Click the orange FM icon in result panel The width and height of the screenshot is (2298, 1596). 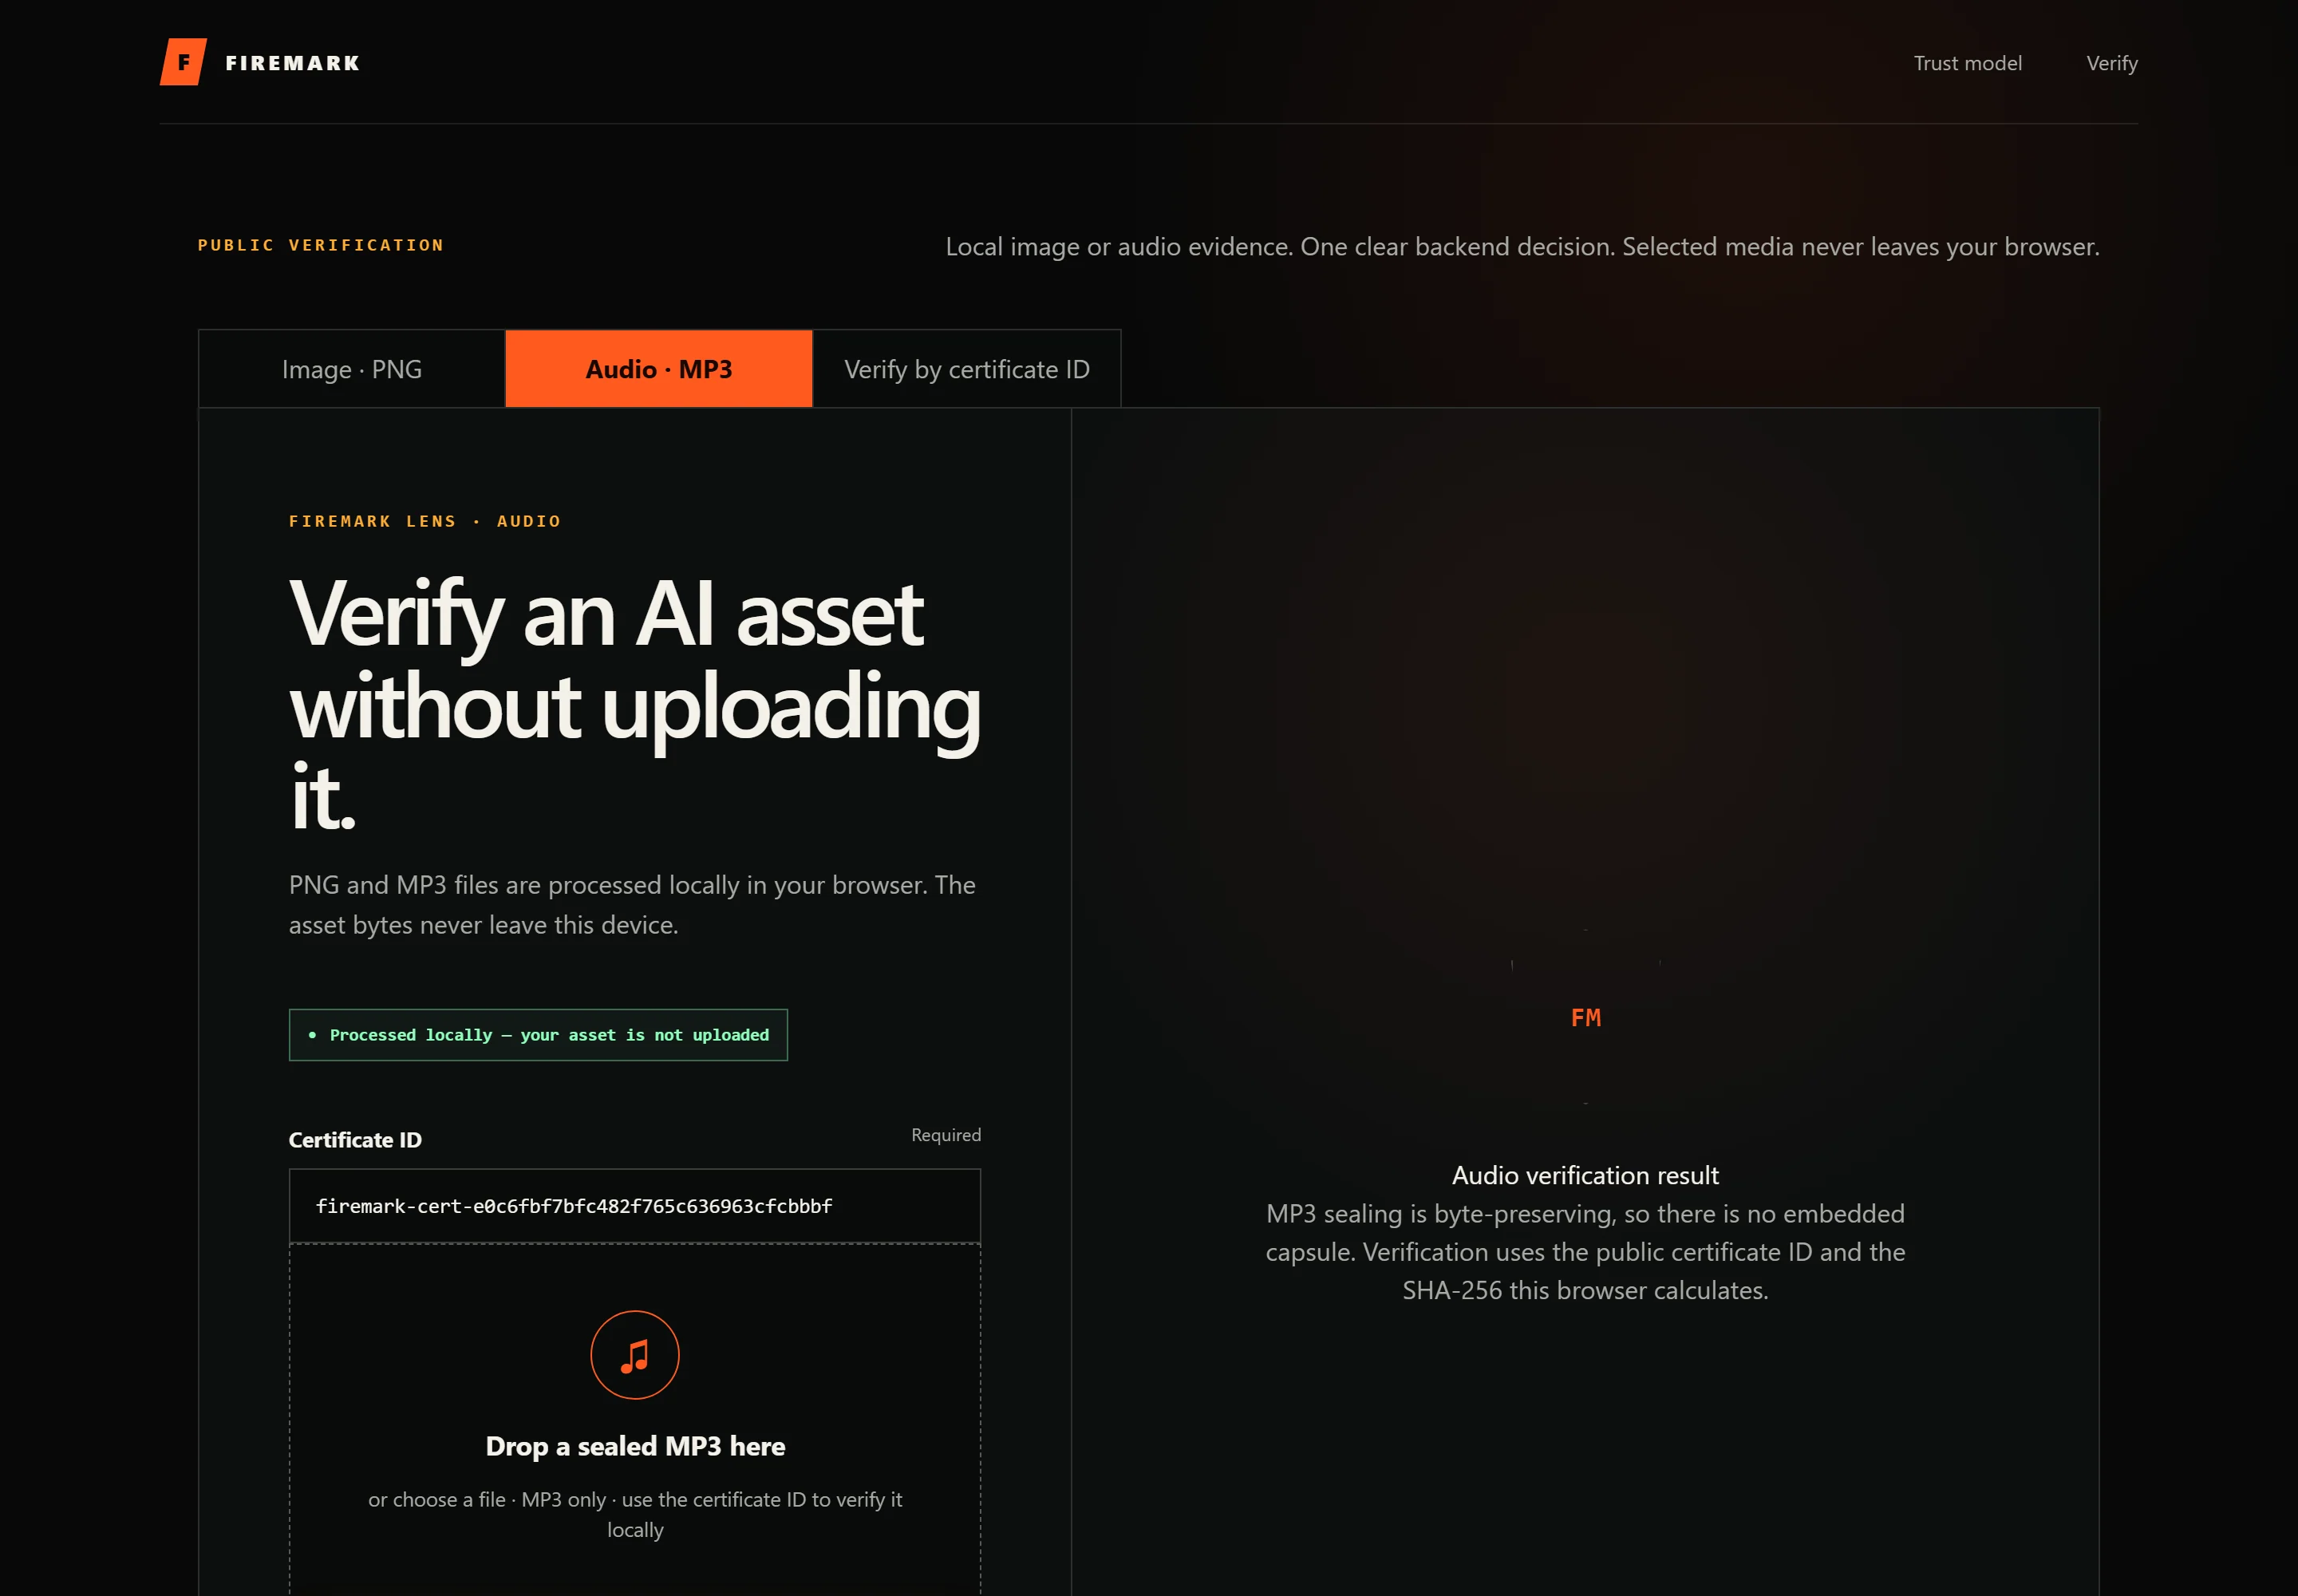(1585, 1018)
